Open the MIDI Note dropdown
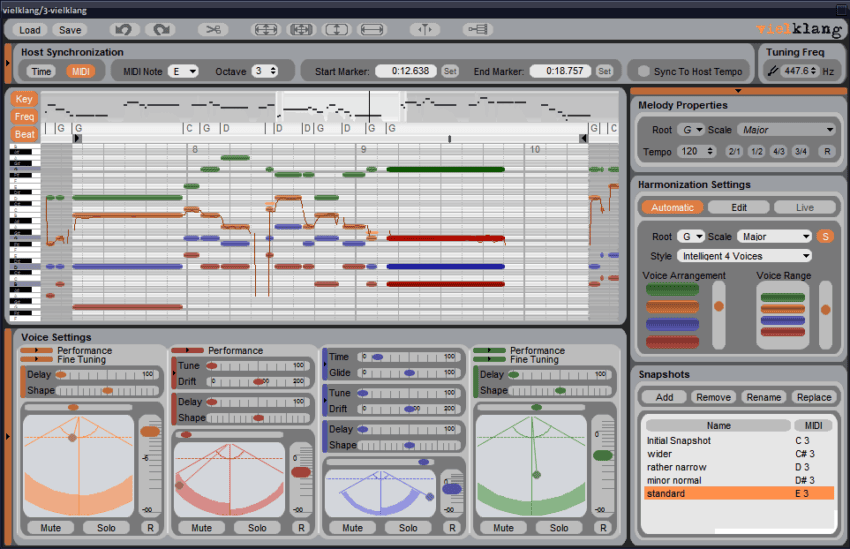 (x=183, y=71)
